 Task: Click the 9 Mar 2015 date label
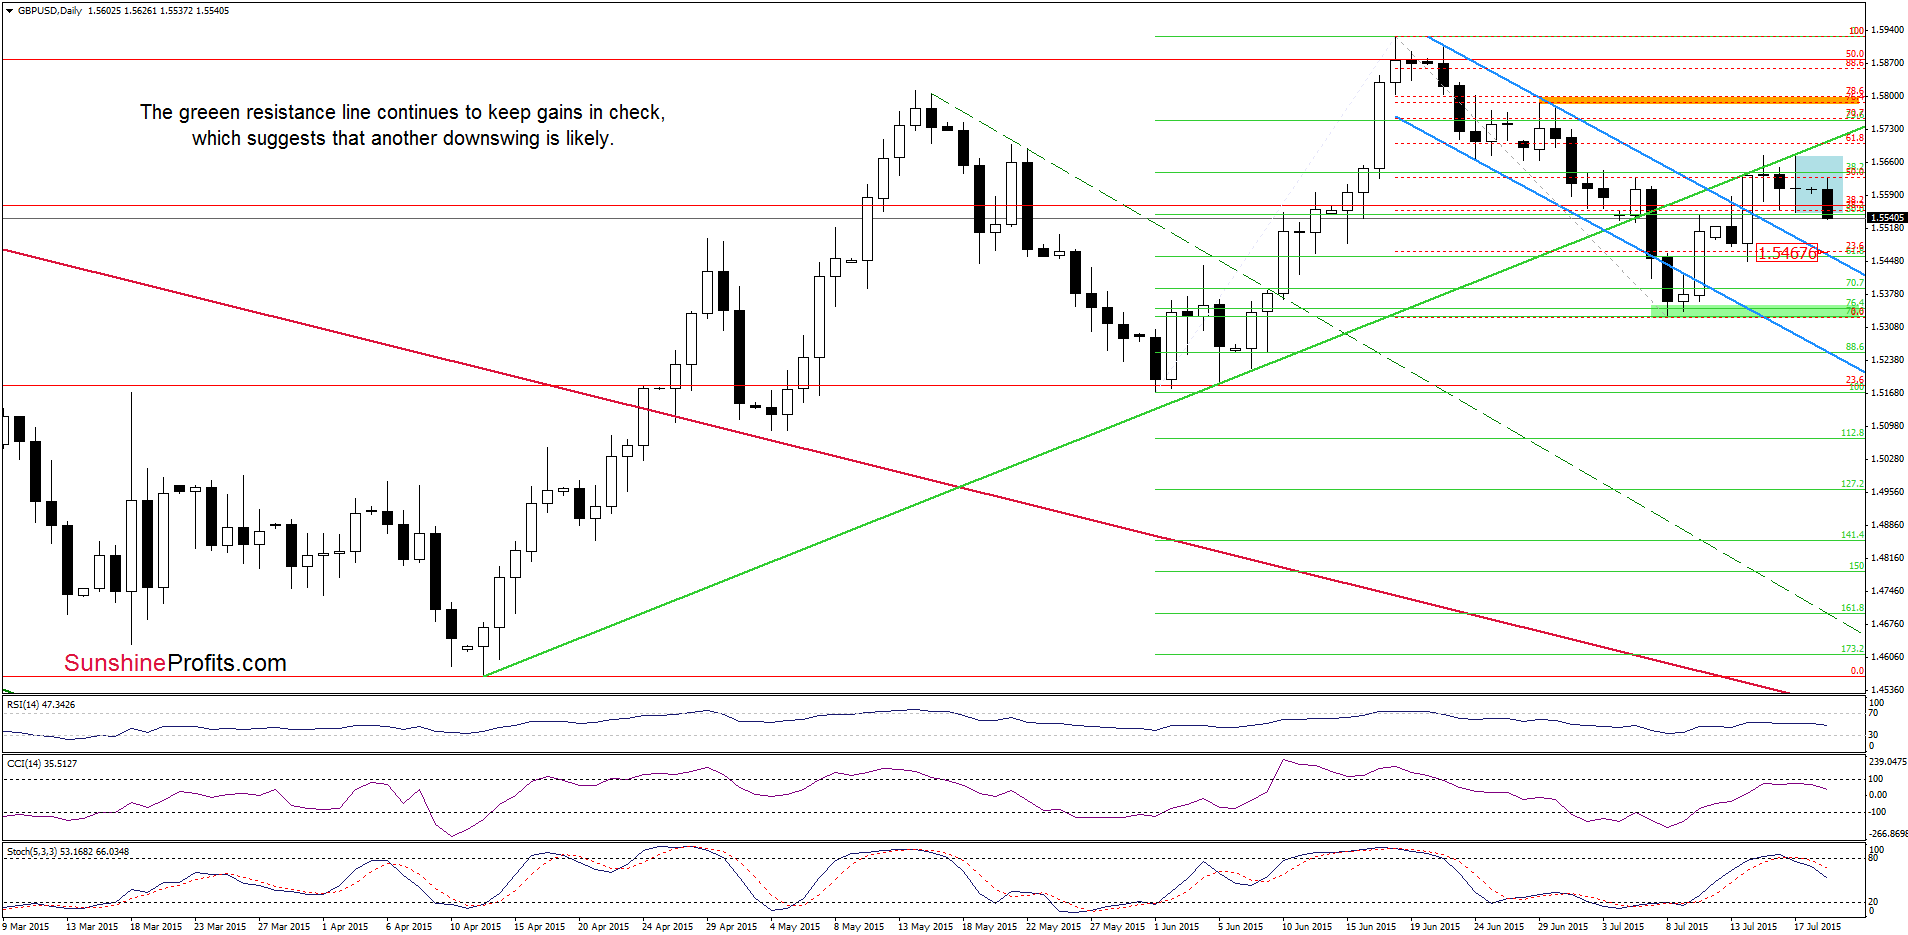26,927
